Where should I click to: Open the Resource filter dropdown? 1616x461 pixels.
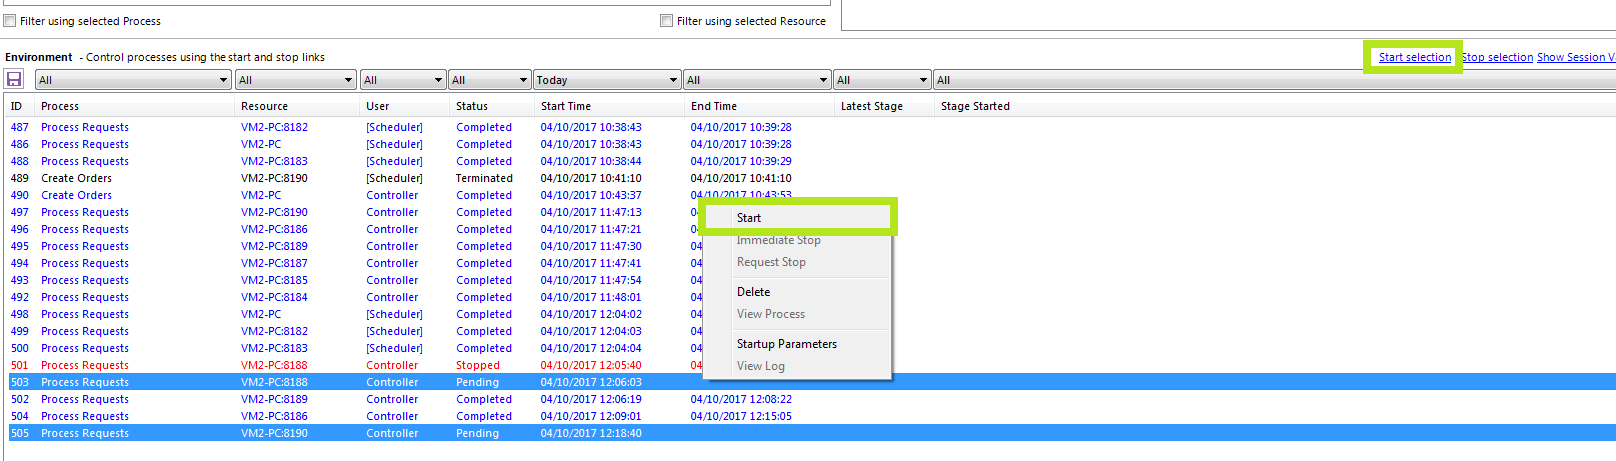[x=296, y=80]
